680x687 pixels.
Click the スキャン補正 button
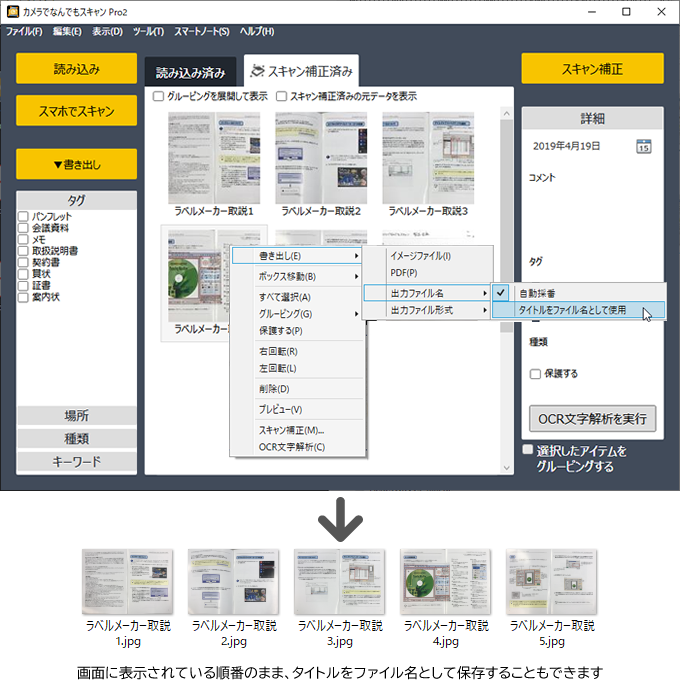click(592, 69)
